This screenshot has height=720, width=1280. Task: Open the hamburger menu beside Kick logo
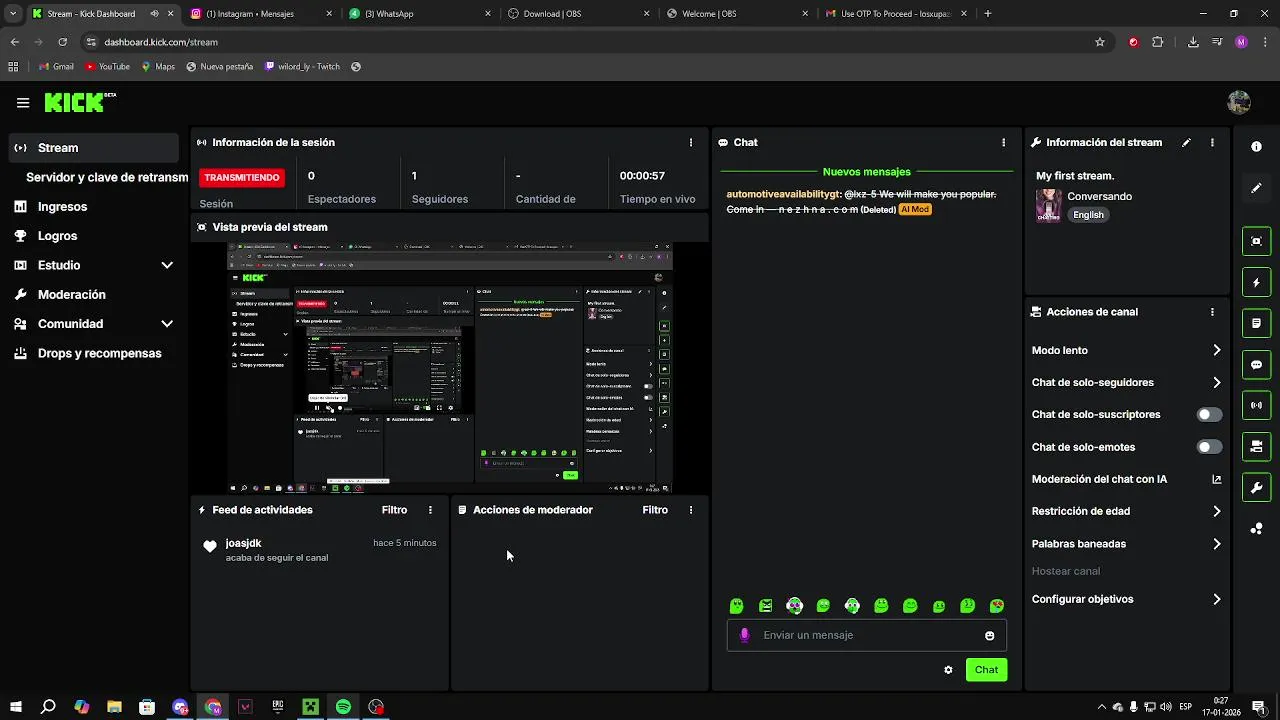click(23, 102)
